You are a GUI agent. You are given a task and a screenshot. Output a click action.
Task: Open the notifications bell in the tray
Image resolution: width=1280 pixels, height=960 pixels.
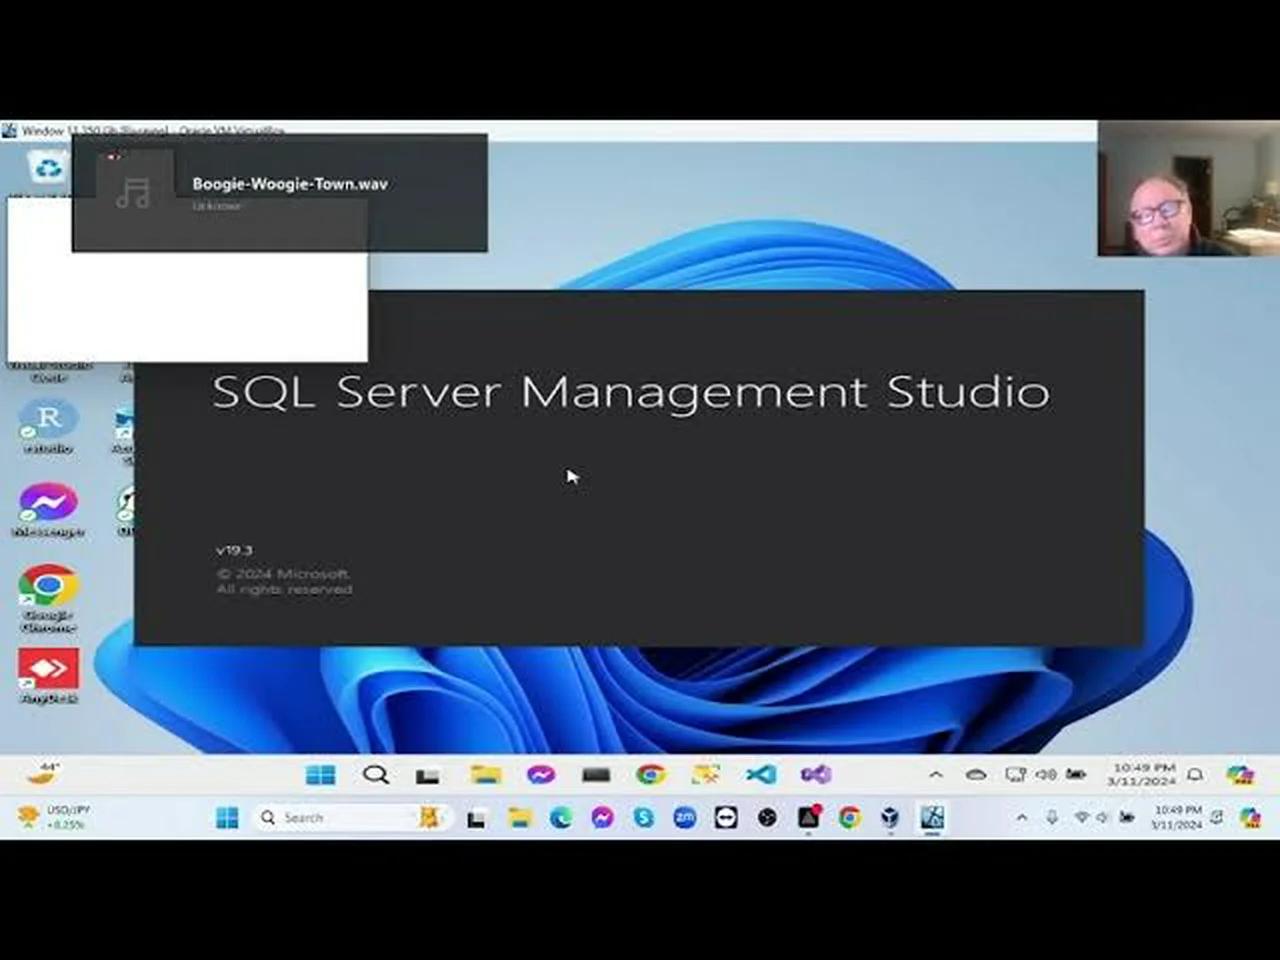point(1195,774)
